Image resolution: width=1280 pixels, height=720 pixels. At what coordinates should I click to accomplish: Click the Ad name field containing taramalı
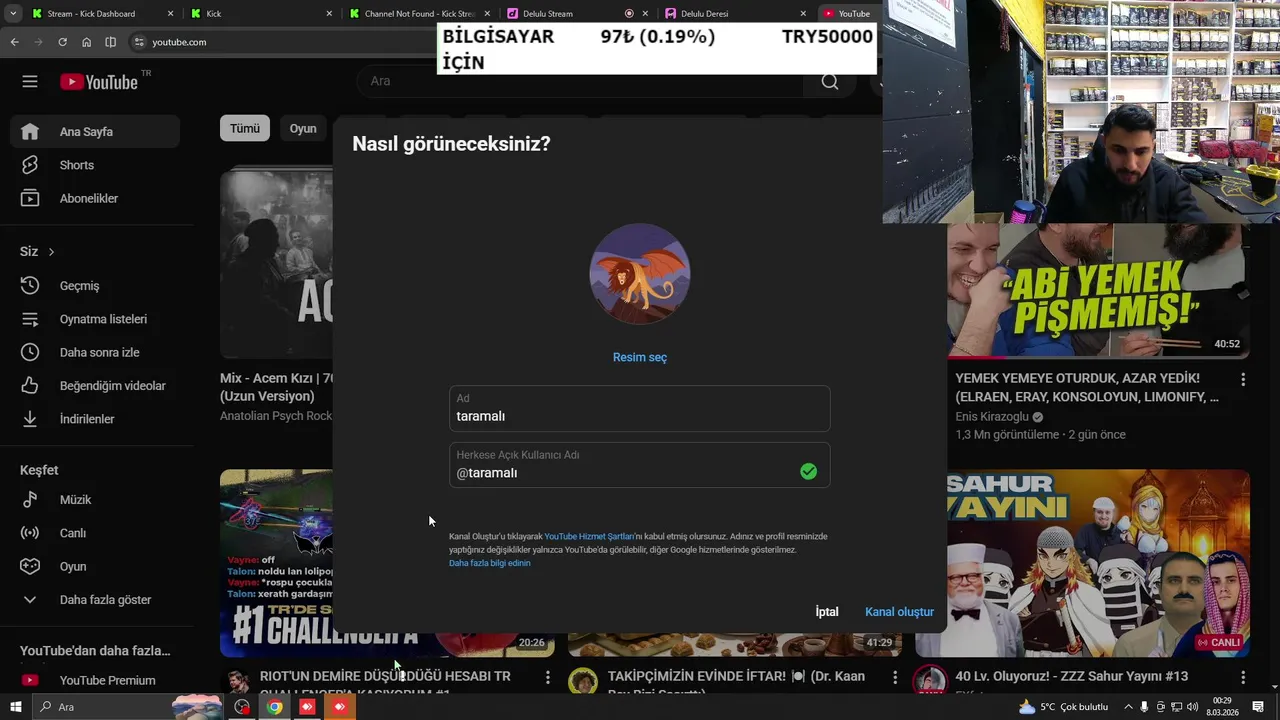(640, 408)
